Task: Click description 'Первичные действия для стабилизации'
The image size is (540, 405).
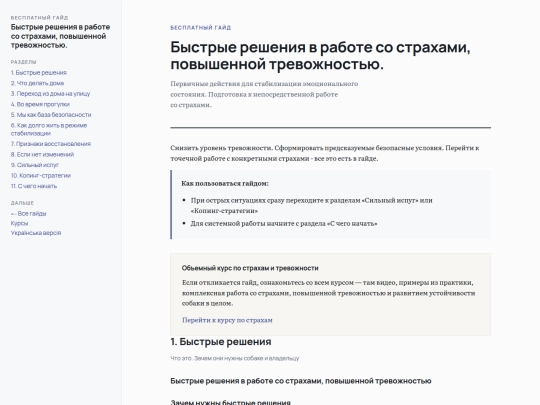Action: 264,94
